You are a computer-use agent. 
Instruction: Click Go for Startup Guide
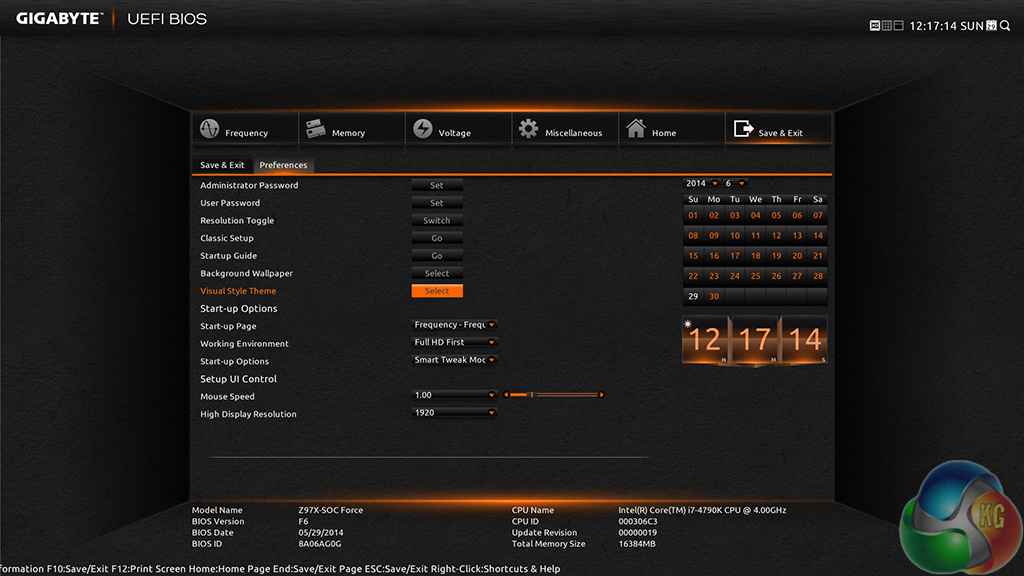click(x=437, y=256)
